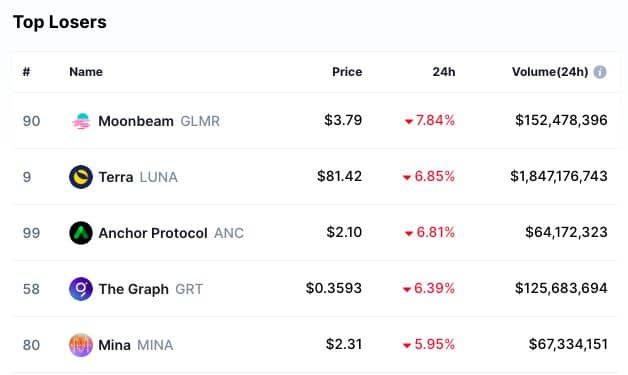628x375 pixels.
Task: Click the Anchor Protocol green logo icon
Action: pos(81,233)
